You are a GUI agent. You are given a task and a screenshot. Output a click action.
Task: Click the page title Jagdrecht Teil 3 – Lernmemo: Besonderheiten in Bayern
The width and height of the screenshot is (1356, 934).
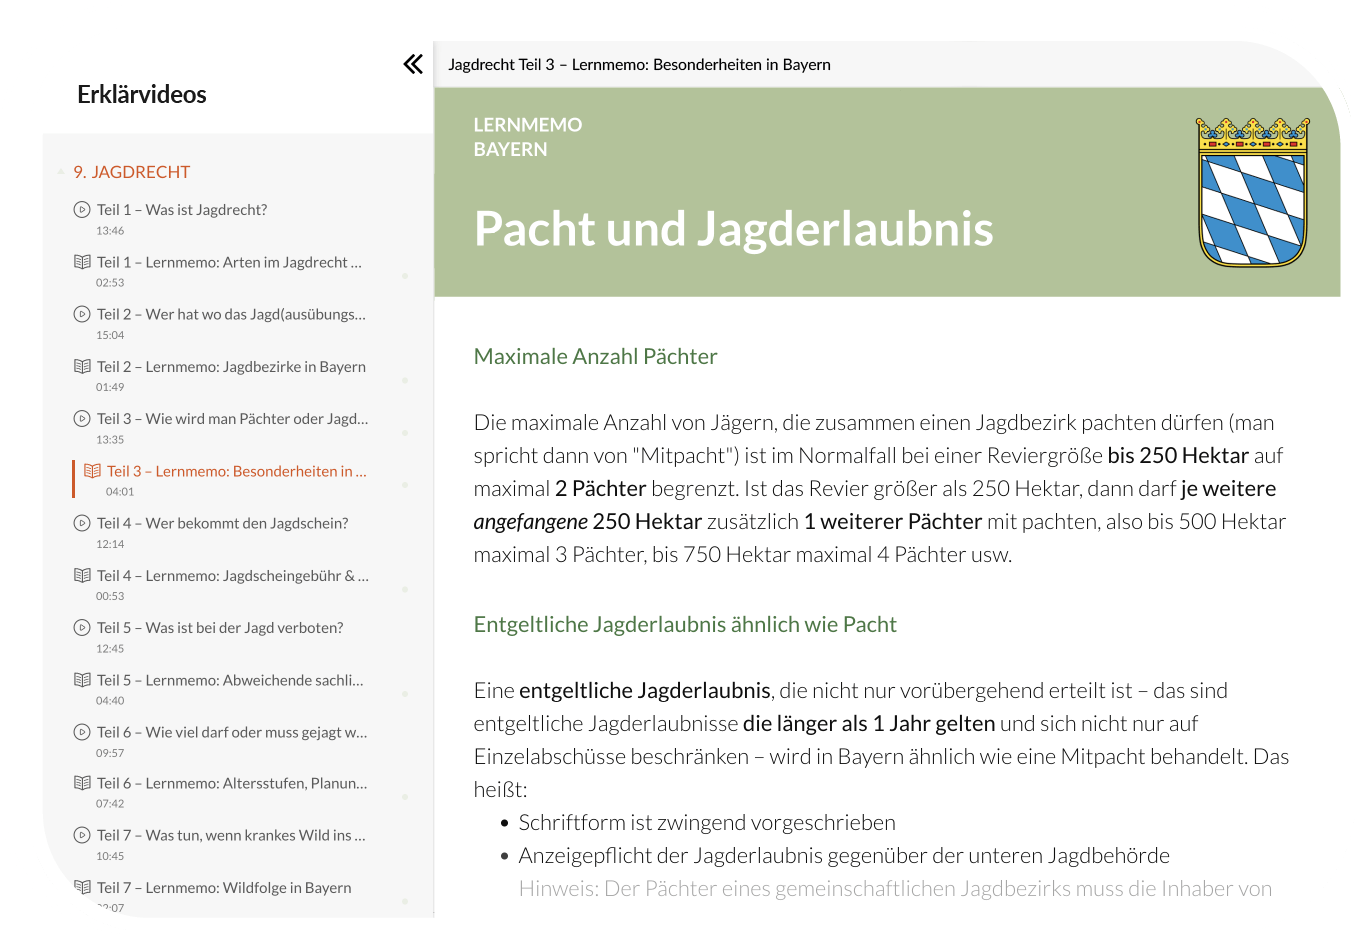pos(639,65)
